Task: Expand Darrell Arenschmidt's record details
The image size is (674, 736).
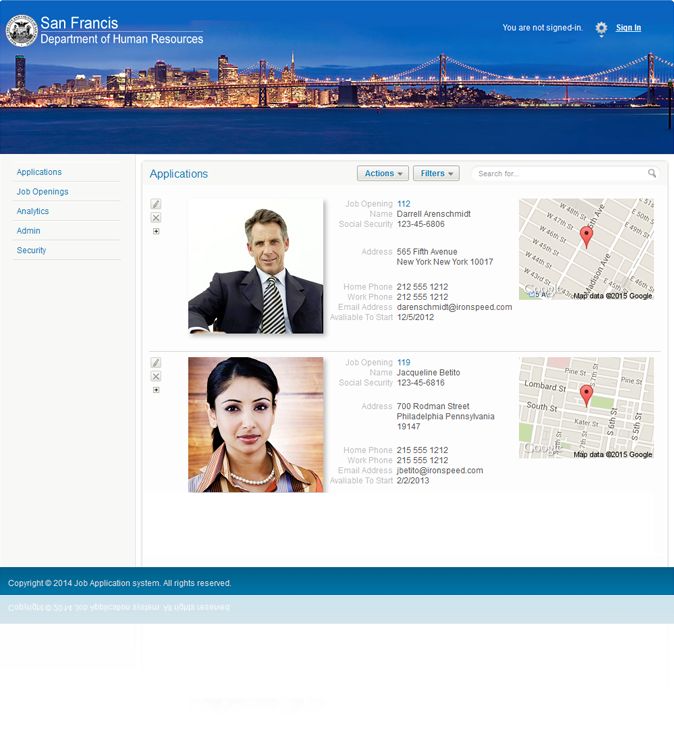Action: (x=156, y=231)
